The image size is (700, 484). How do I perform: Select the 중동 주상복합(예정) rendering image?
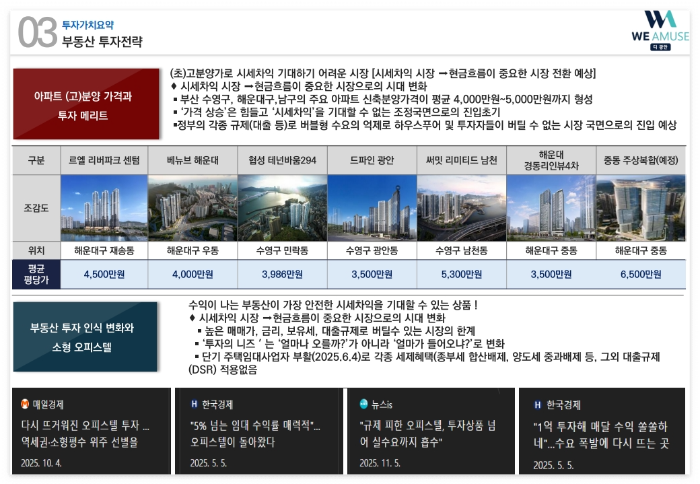click(x=641, y=208)
